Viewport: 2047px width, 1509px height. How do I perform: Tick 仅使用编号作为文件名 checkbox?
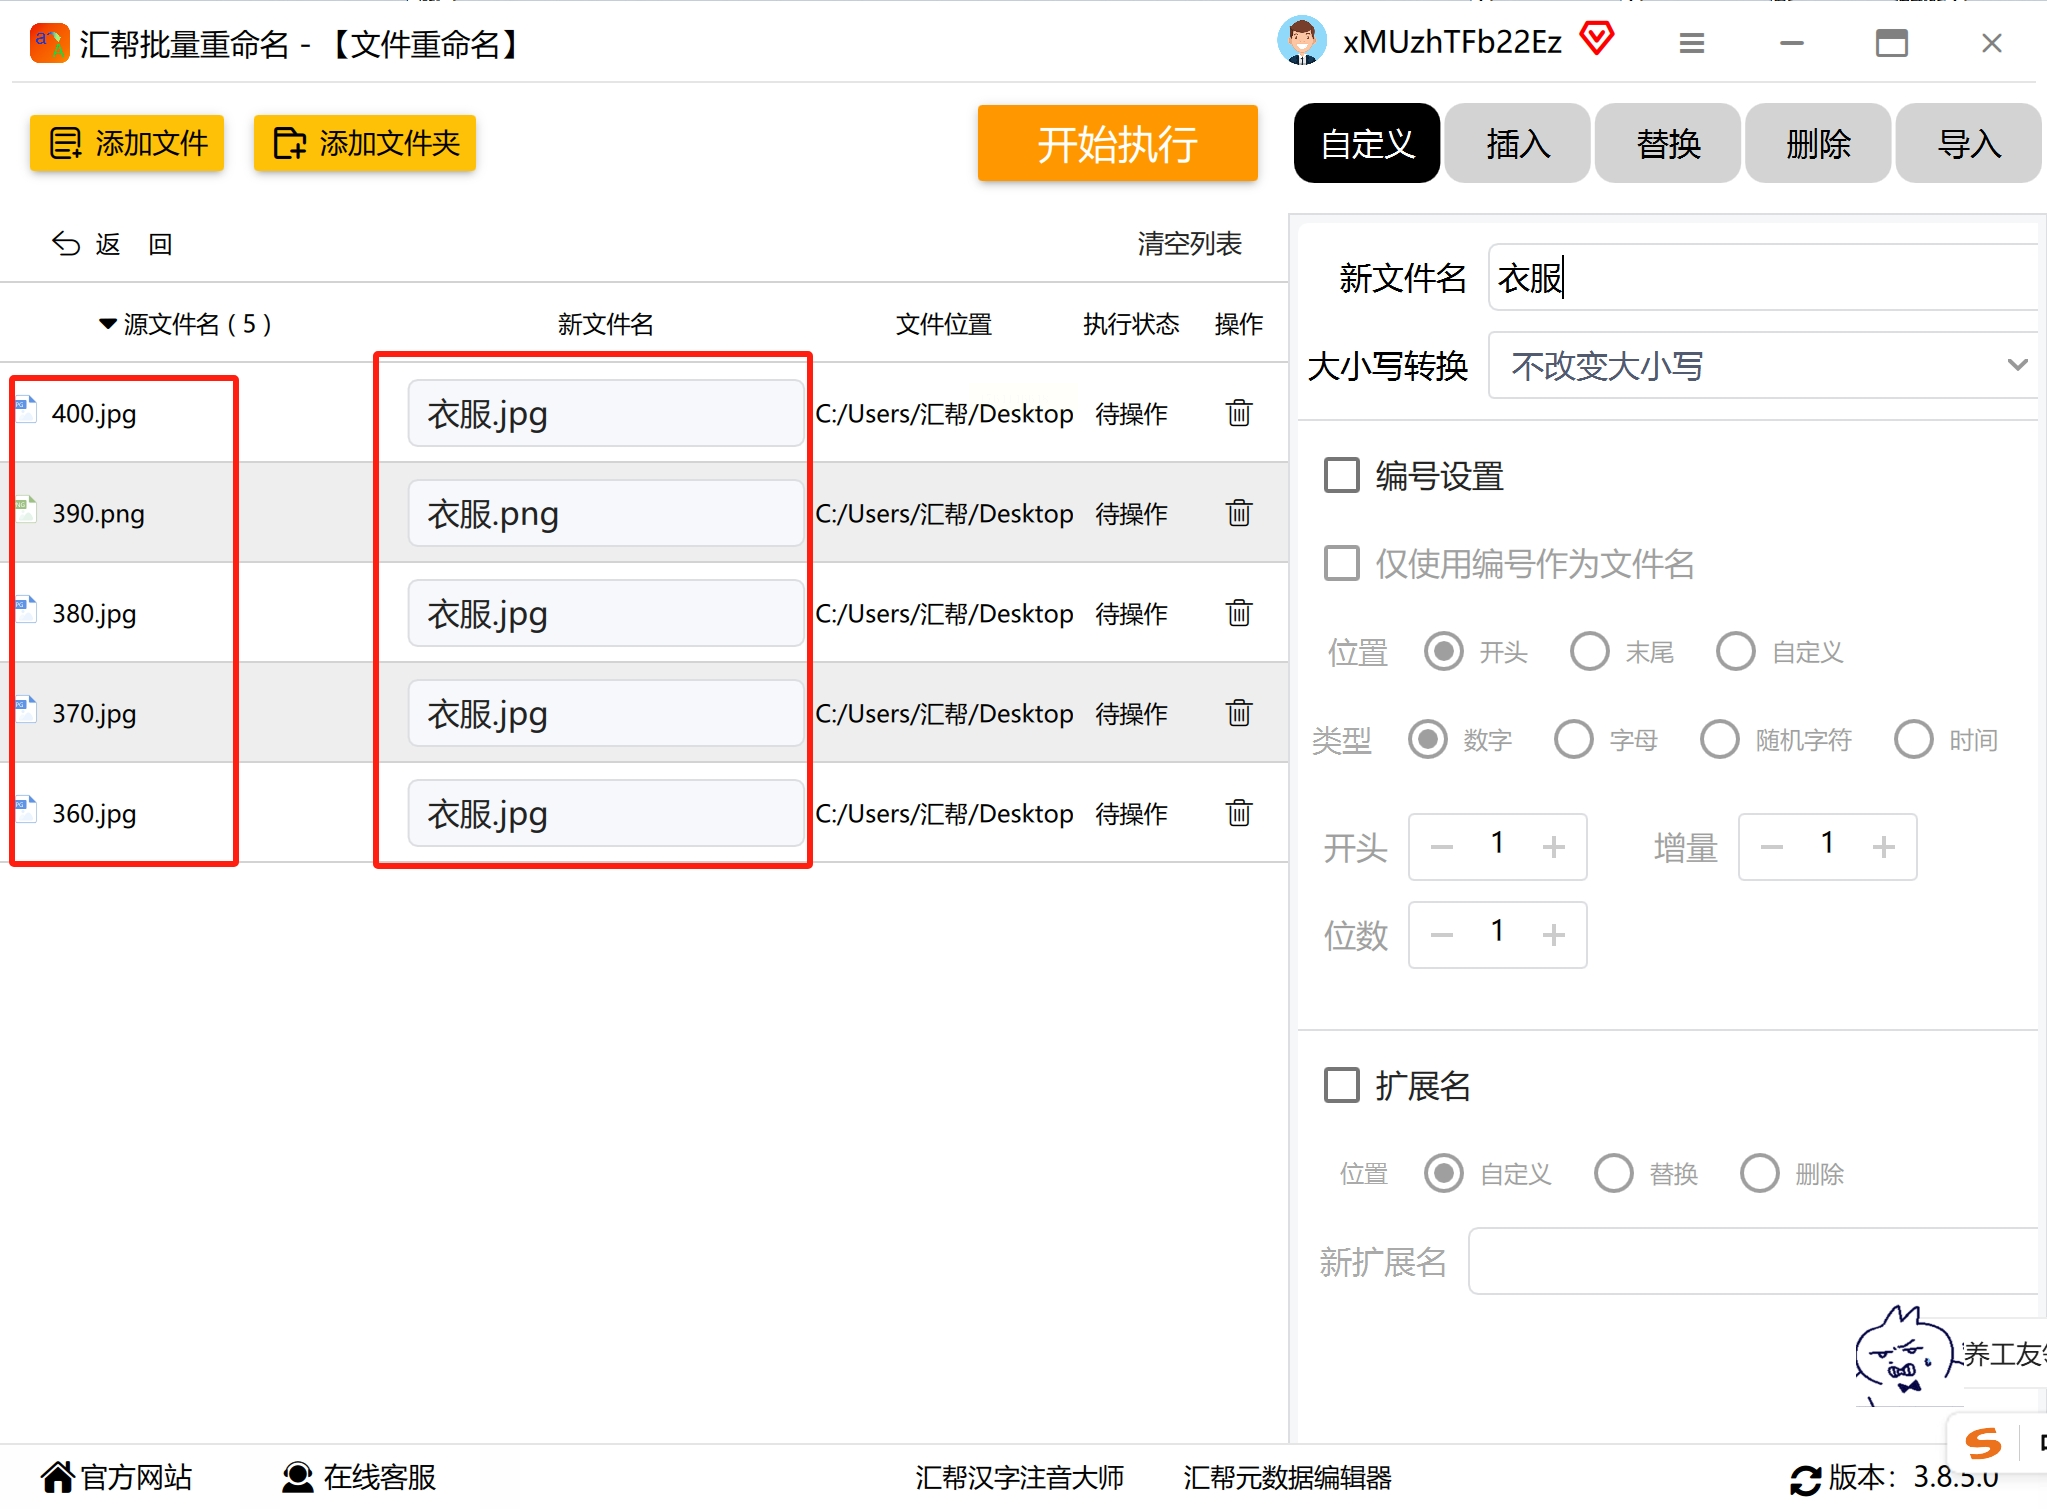click(1342, 563)
